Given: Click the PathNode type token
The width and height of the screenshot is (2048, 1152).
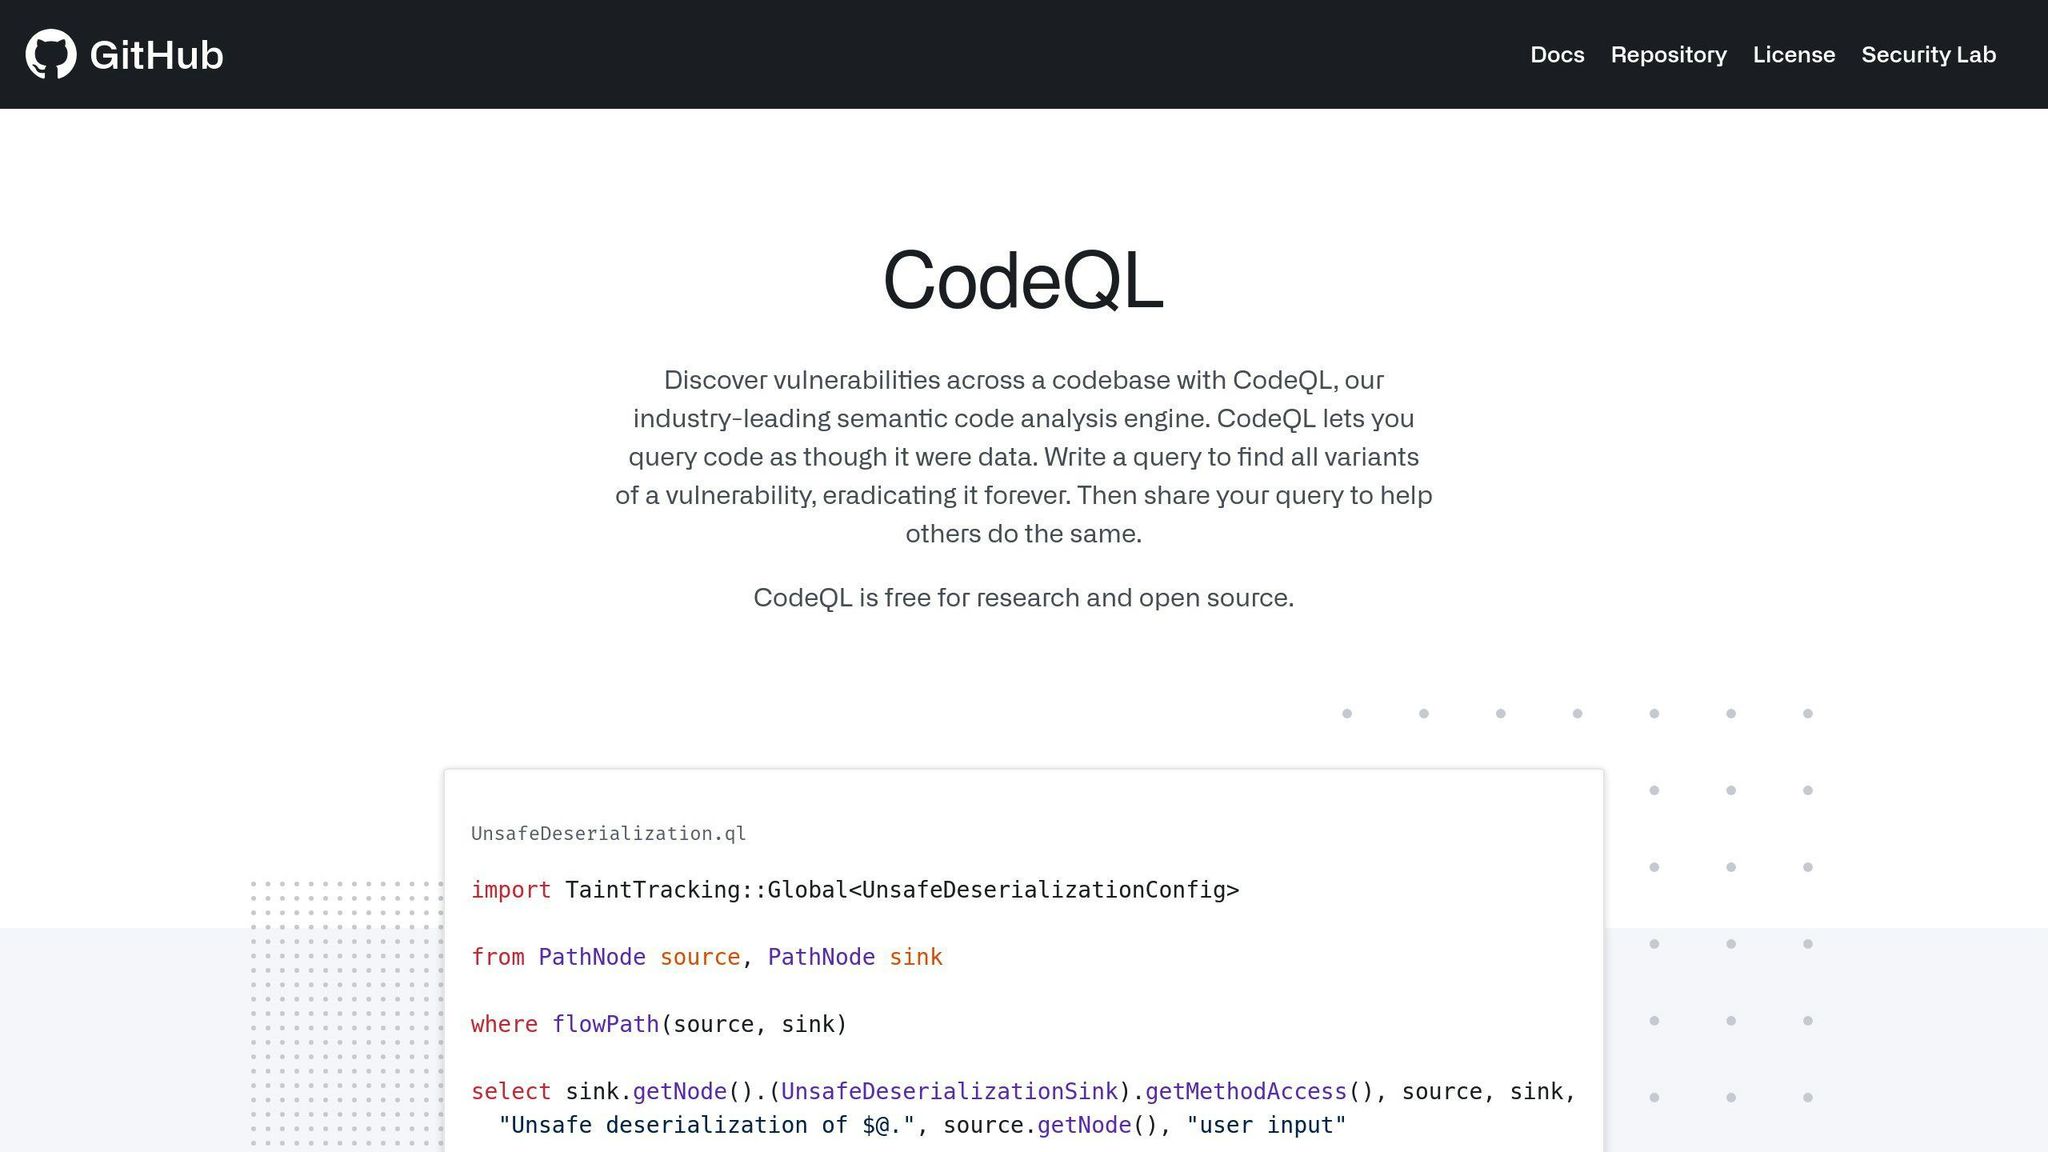Looking at the screenshot, I should click(x=592, y=957).
